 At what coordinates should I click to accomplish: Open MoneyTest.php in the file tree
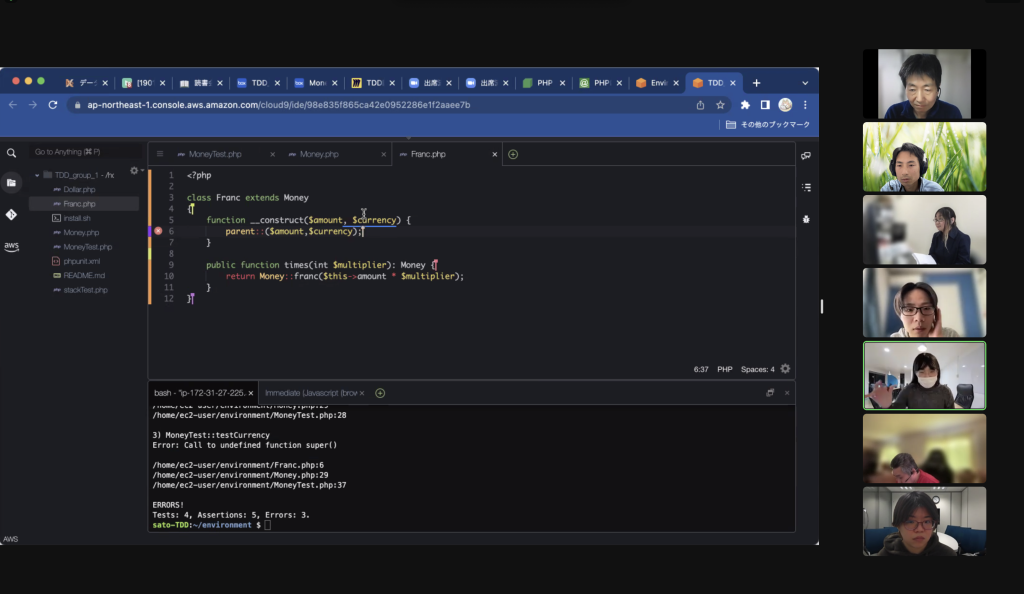88,247
